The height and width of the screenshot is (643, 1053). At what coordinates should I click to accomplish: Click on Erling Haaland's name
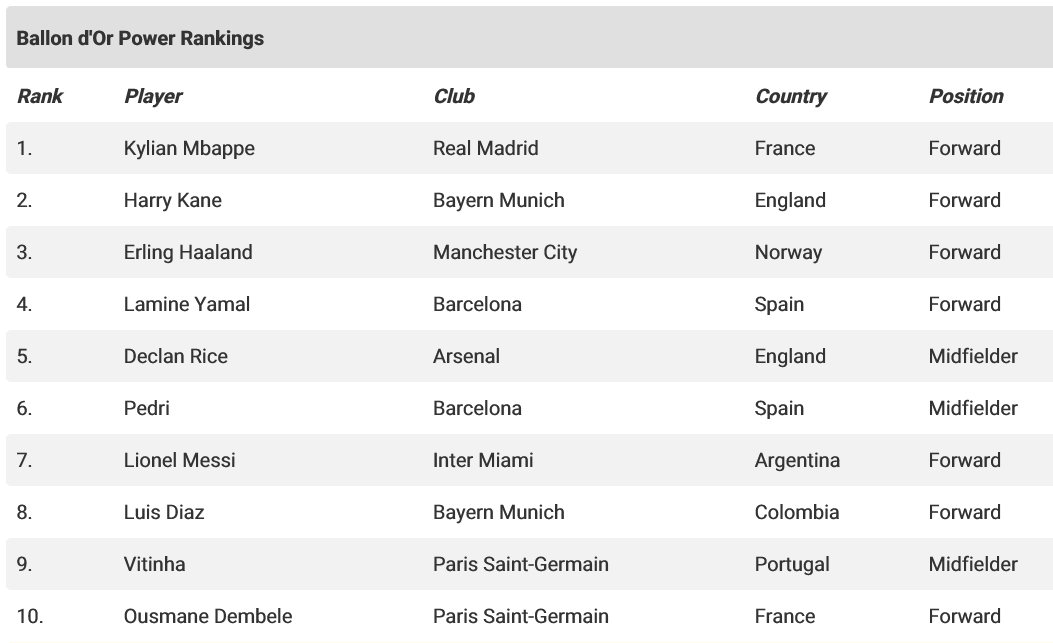(x=188, y=252)
